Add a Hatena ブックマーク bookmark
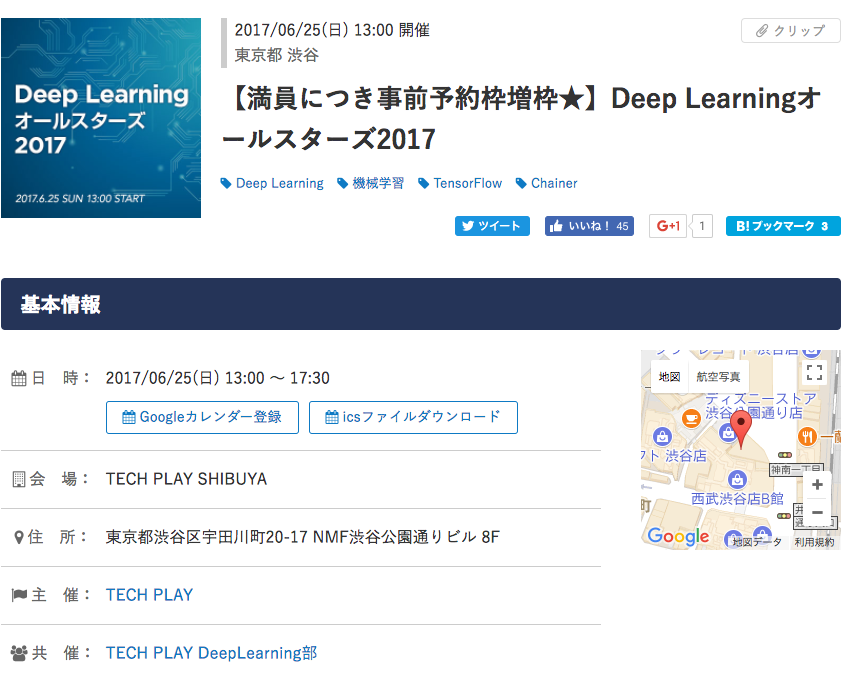 [x=783, y=226]
